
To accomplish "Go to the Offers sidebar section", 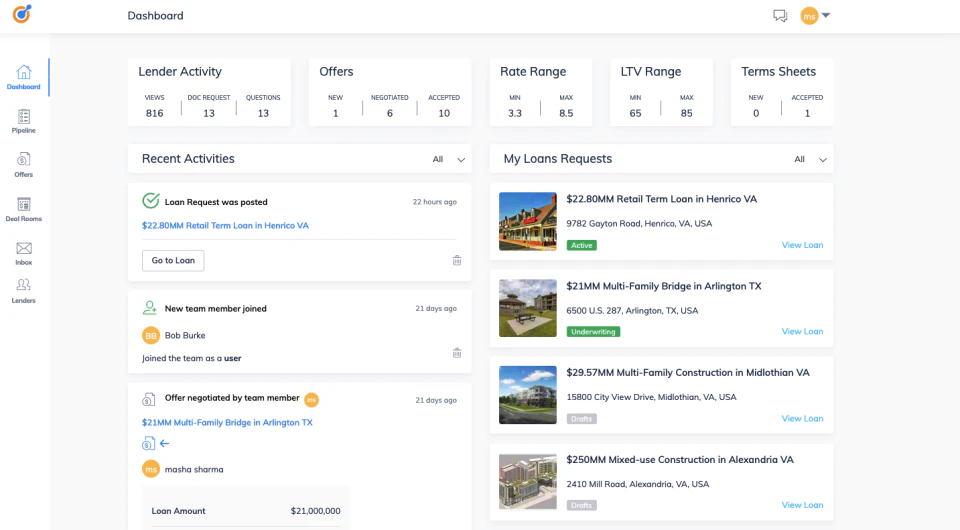I will [x=24, y=160].
